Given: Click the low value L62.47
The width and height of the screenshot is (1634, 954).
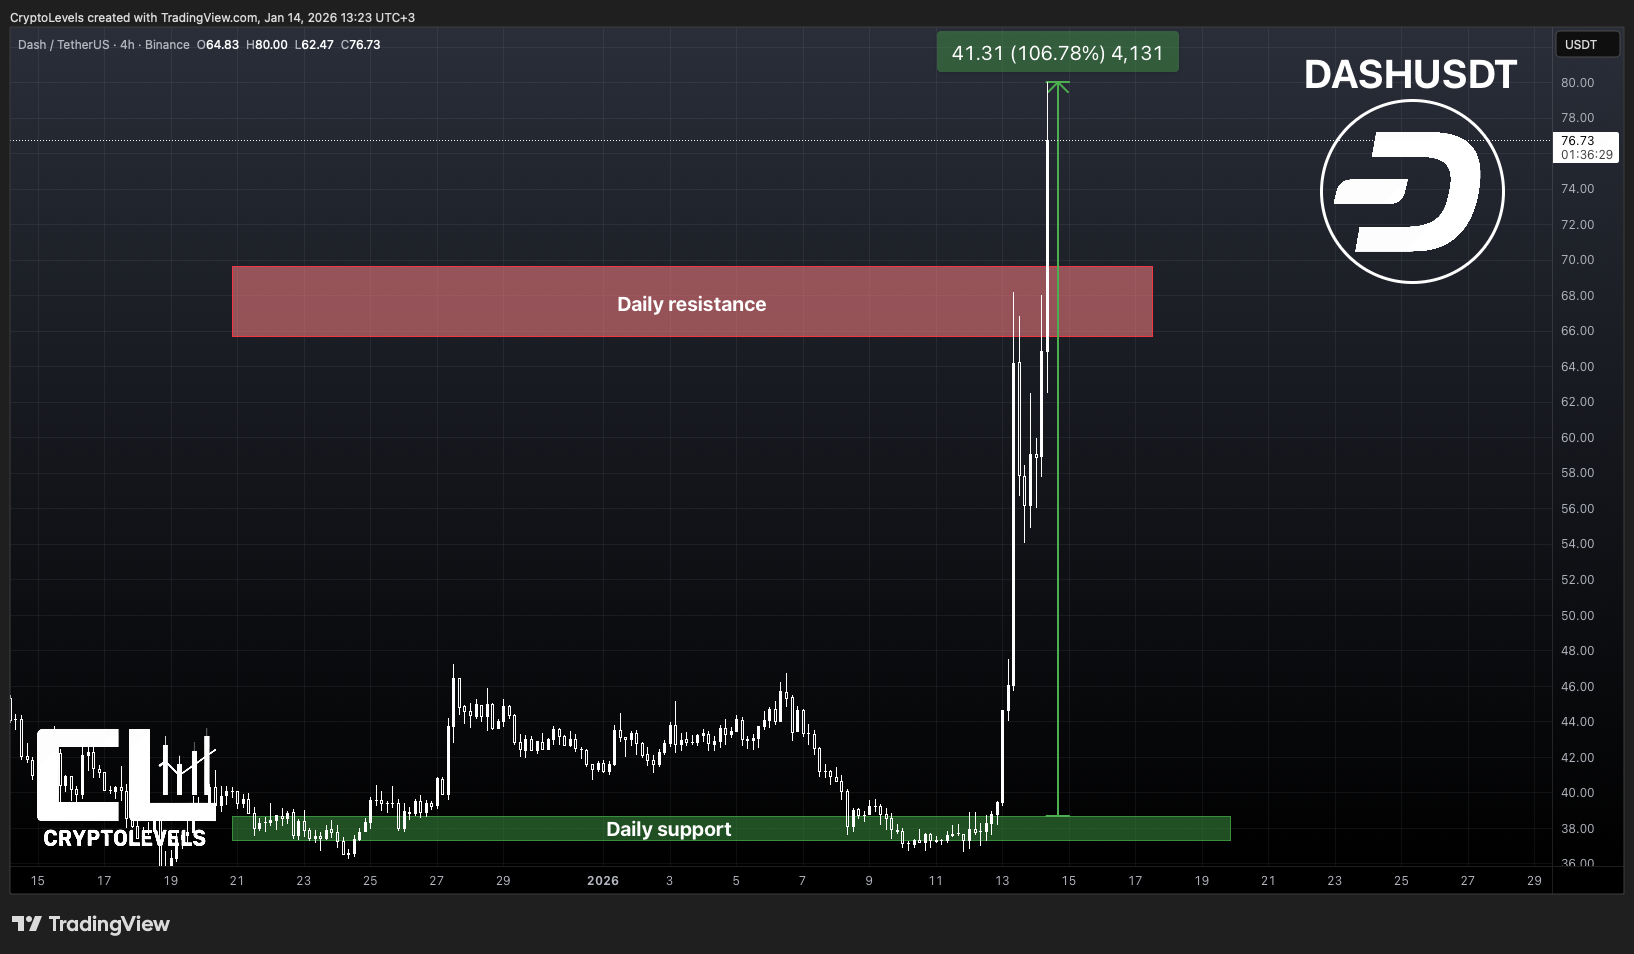Looking at the screenshot, I should (x=314, y=45).
